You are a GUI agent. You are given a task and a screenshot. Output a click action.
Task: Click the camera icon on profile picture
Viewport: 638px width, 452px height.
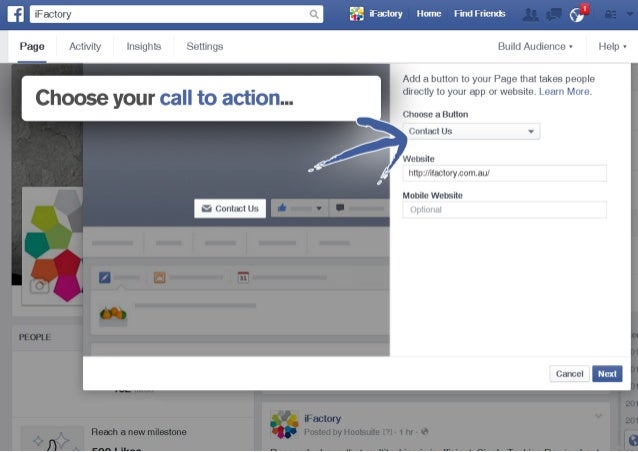coord(39,286)
